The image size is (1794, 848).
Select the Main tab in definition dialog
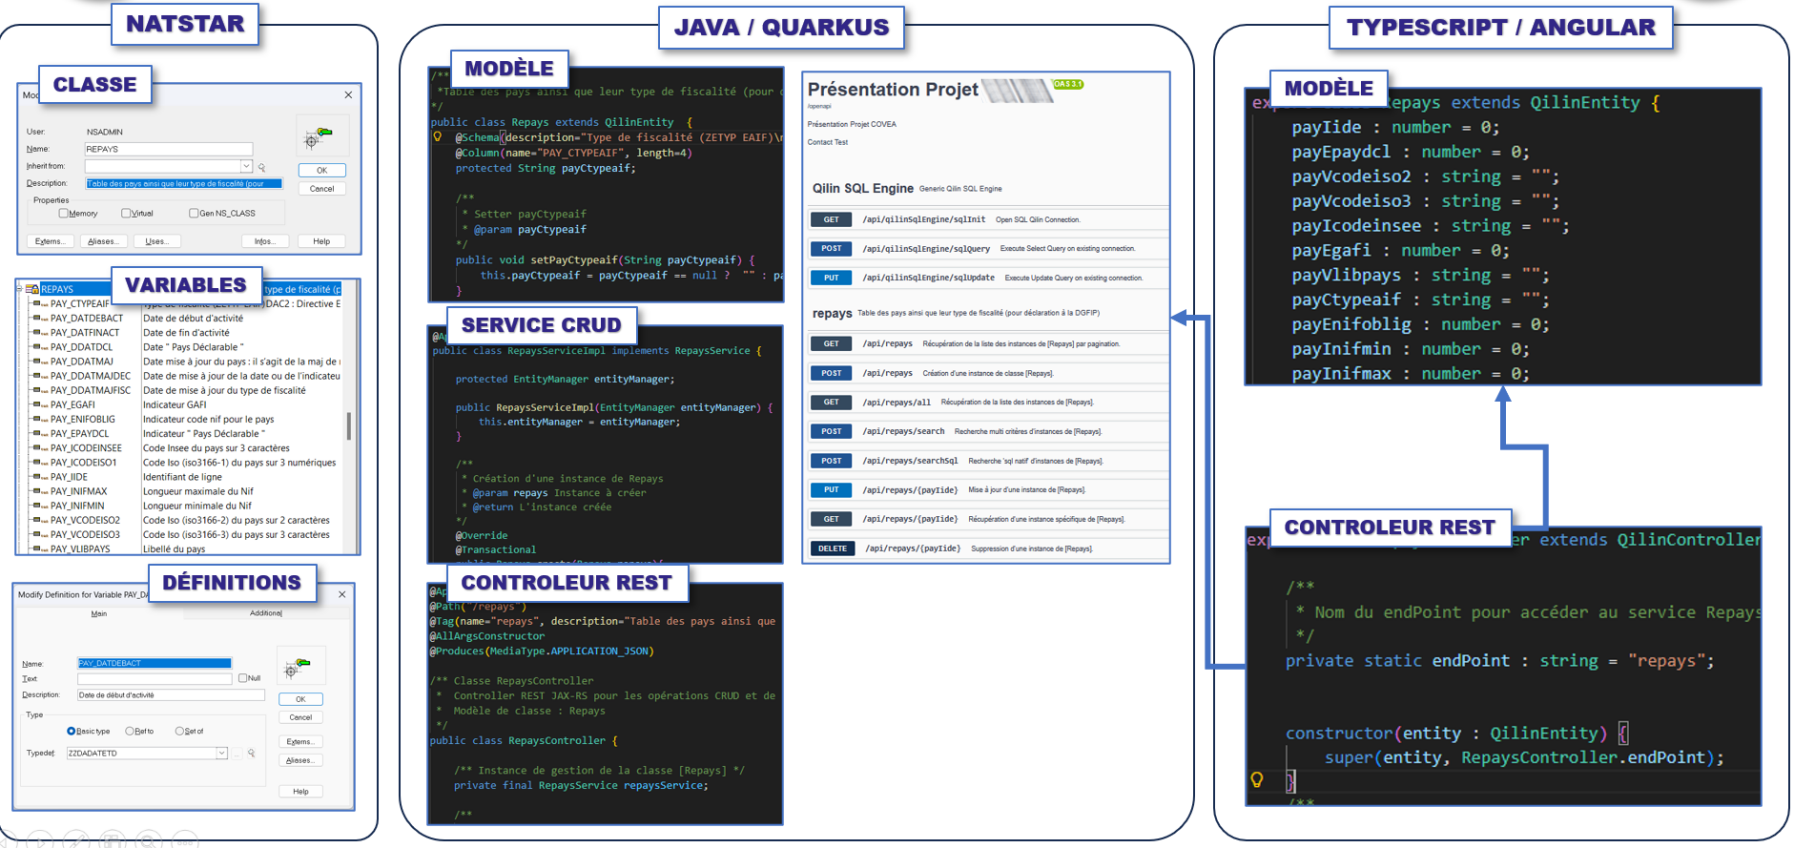coord(99,613)
